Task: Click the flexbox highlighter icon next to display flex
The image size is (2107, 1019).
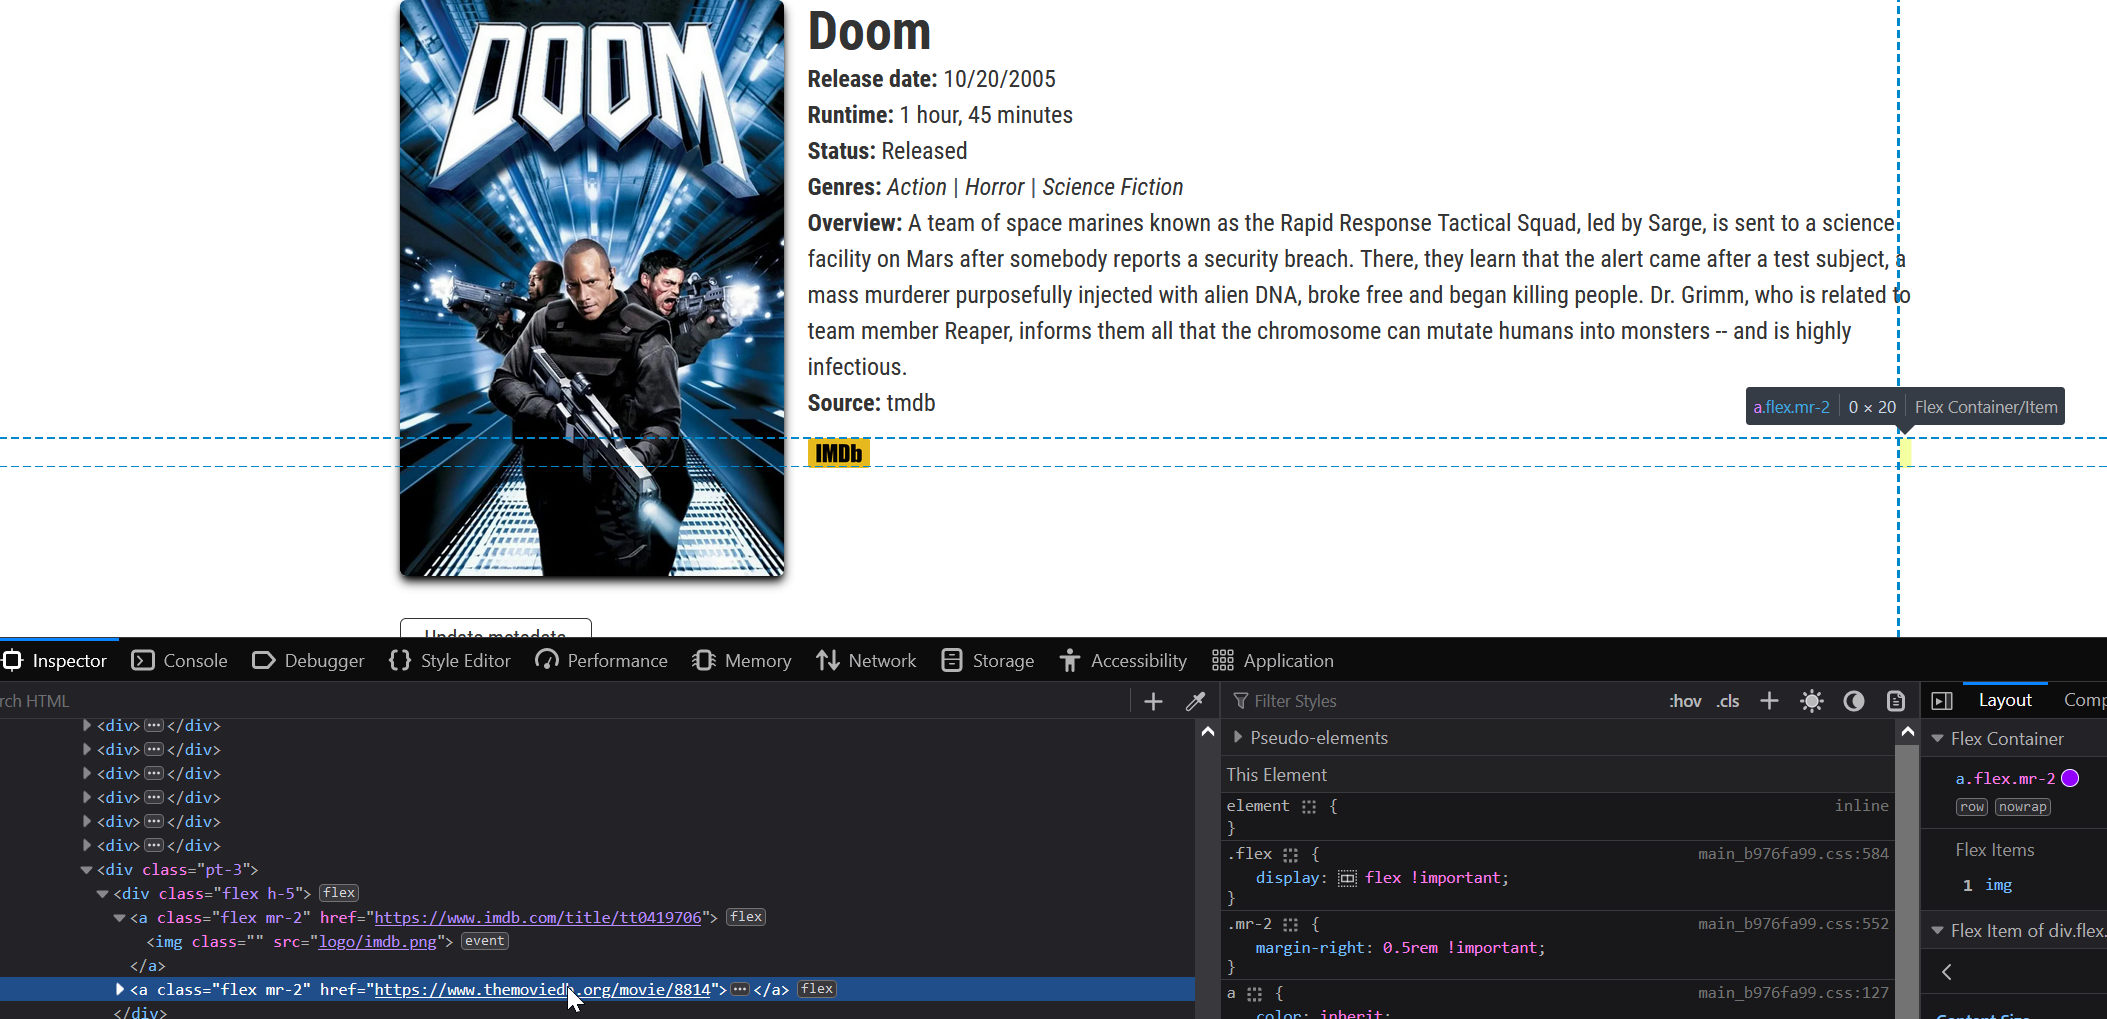Action: pyautogui.click(x=1346, y=877)
